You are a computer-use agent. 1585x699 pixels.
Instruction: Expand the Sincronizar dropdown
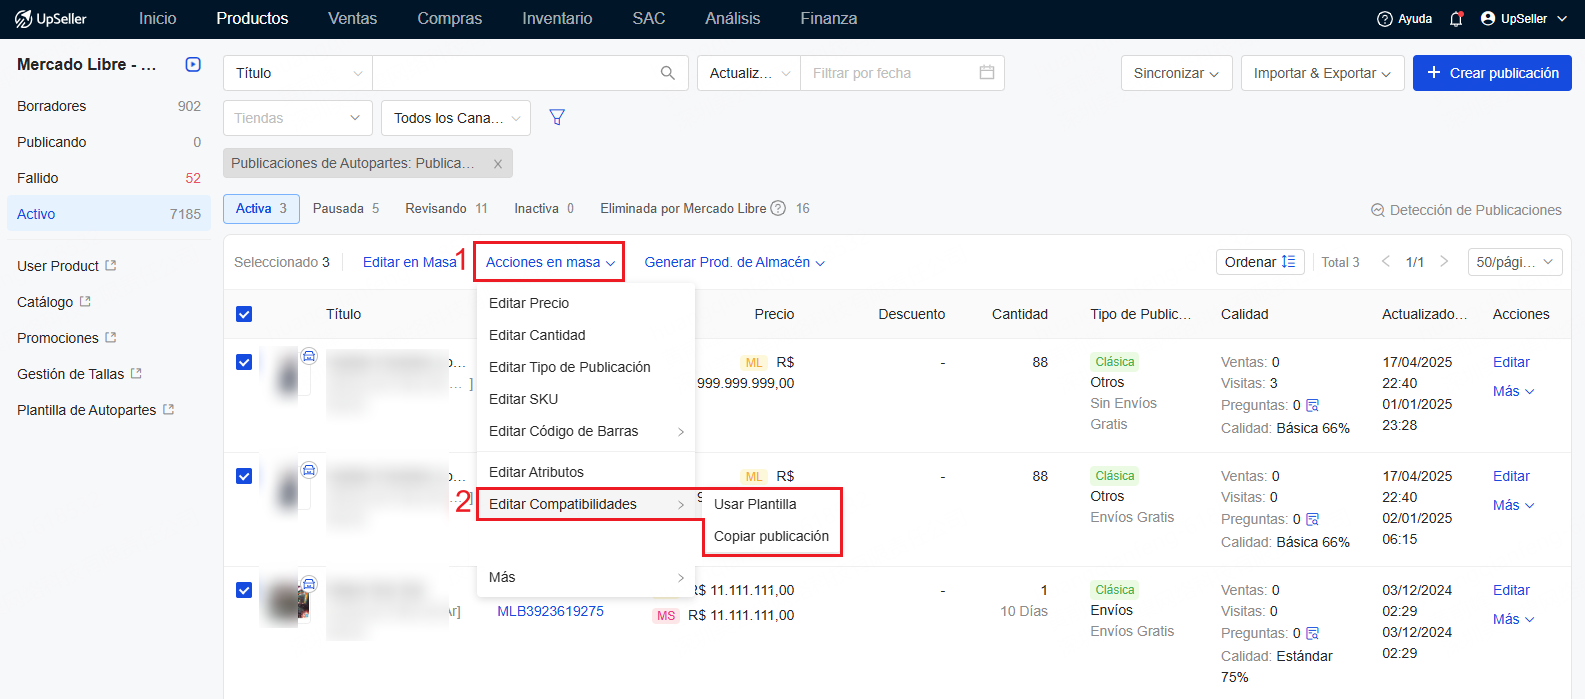1176,73
